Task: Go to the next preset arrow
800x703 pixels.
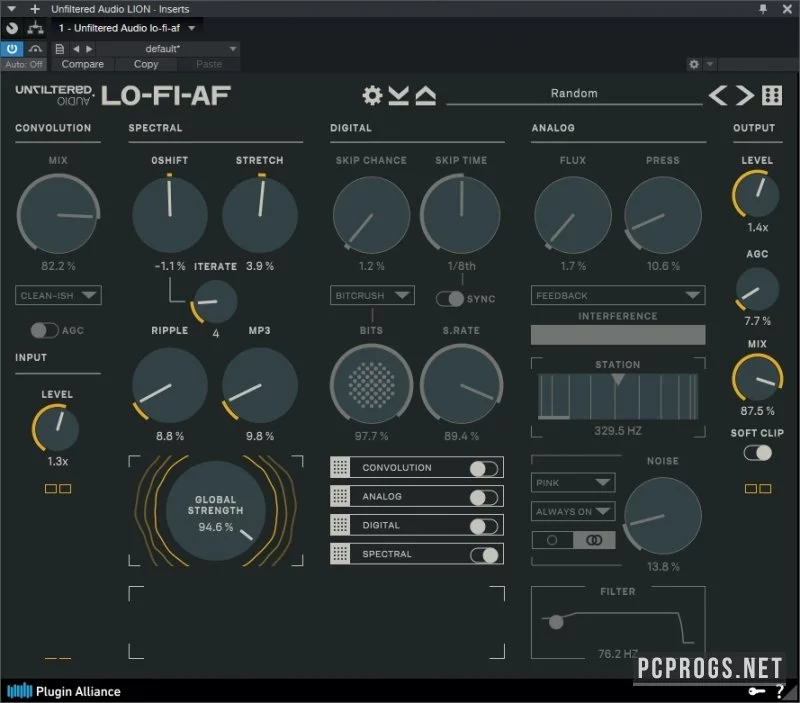Action: tap(744, 95)
